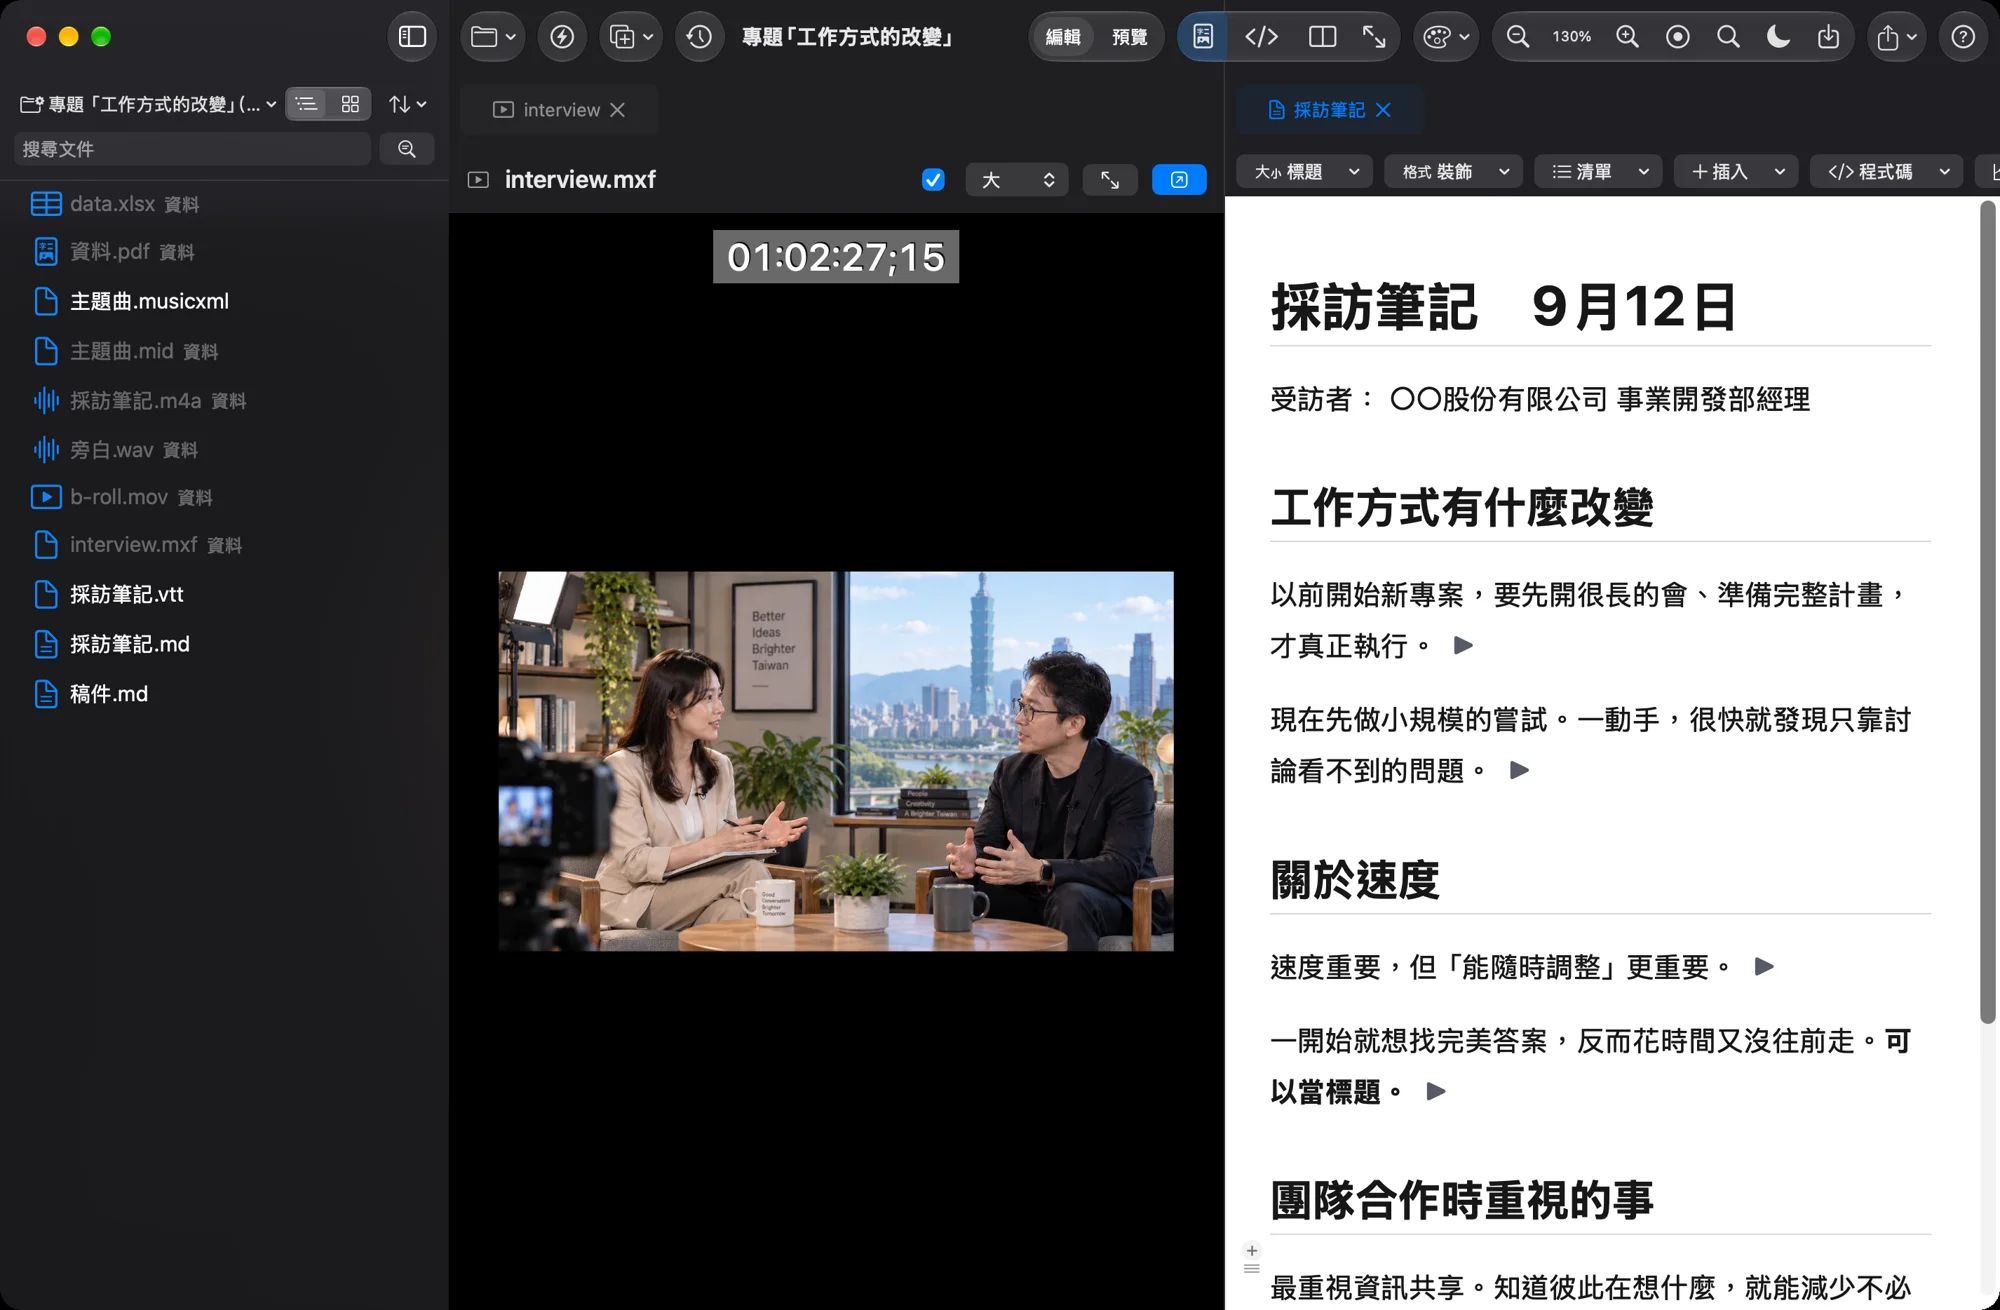Open the sort order arrows dropdown
The height and width of the screenshot is (1310, 2000).
408,104
